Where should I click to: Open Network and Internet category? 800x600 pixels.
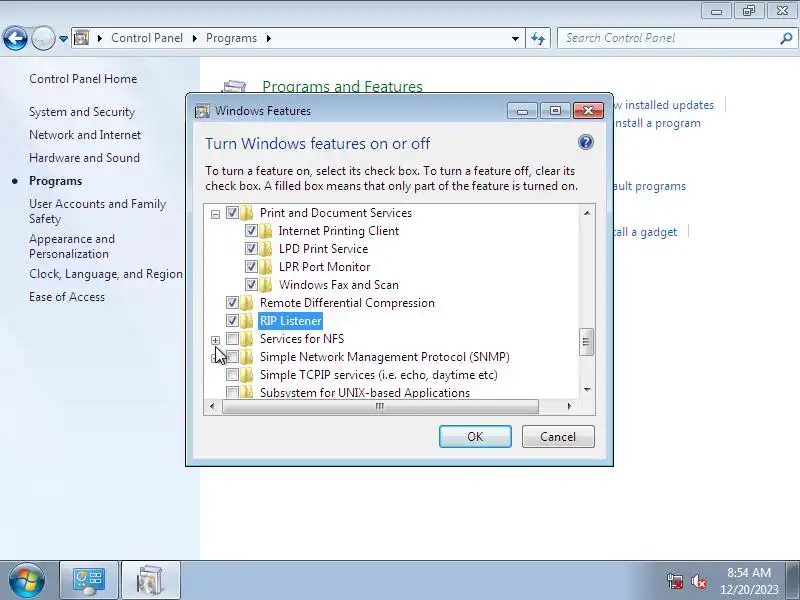click(x=85, y=135)
